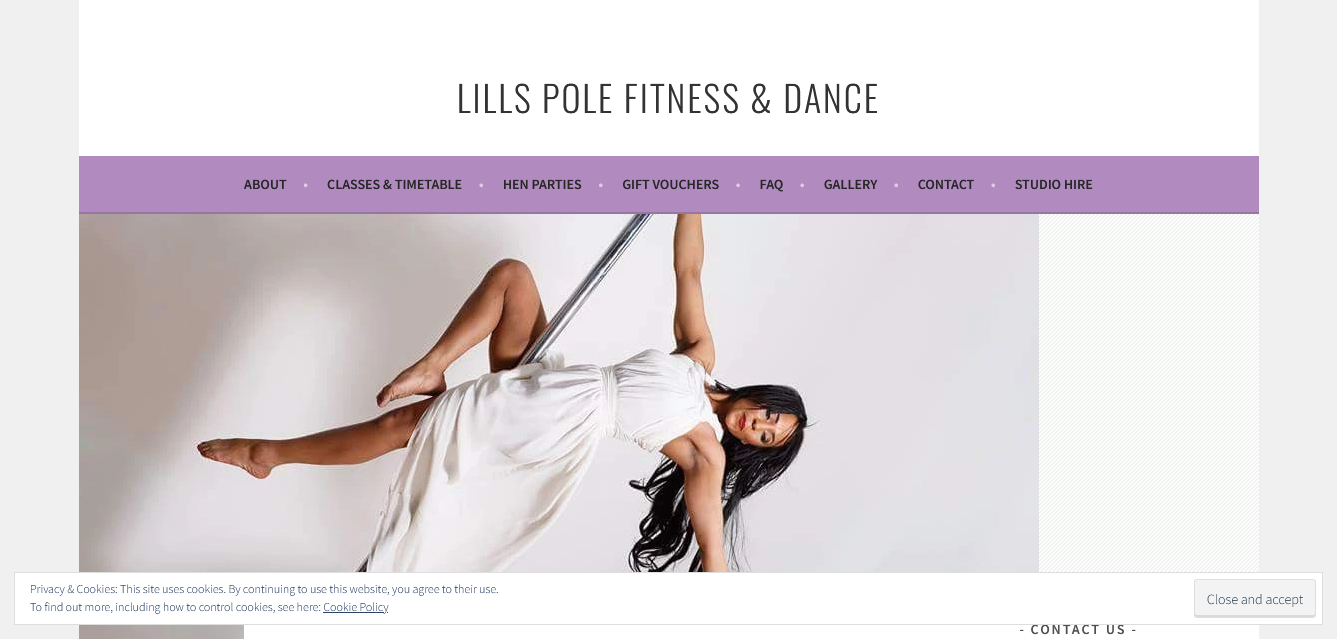Go to Studio Hire page
Image resolution: width=1337 pixels, height=639 pixels.
click(1053, 185)
